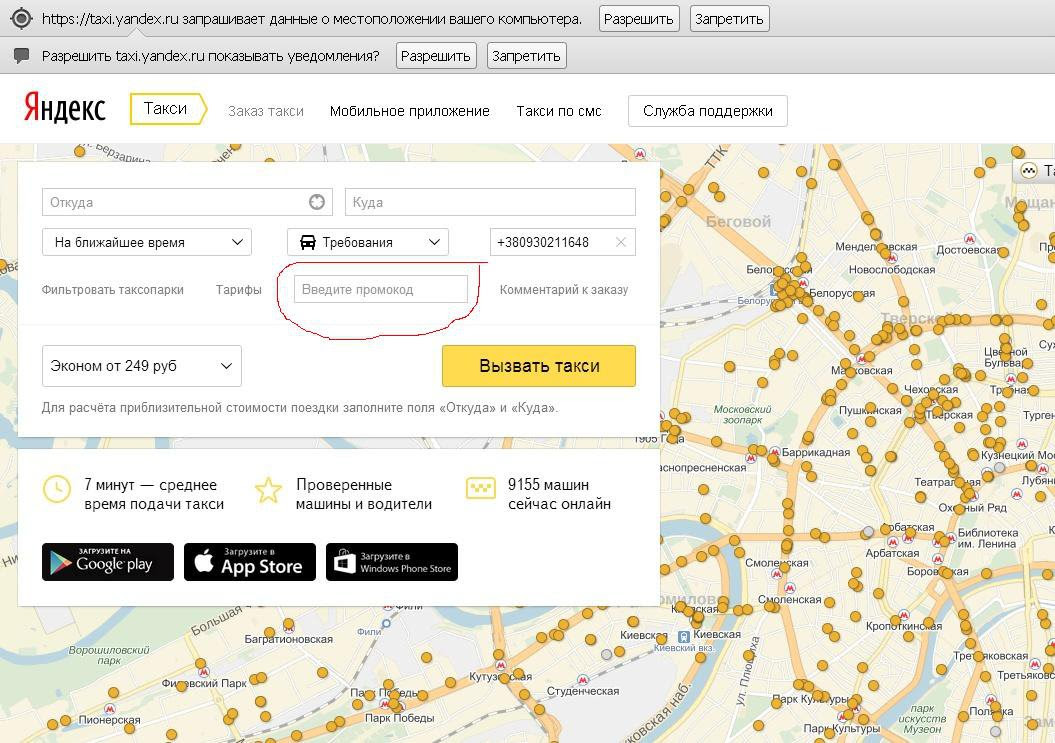Click the Вызвать такси button
The height and width of the screenshot is (743, 1055).
pos(539,366)
